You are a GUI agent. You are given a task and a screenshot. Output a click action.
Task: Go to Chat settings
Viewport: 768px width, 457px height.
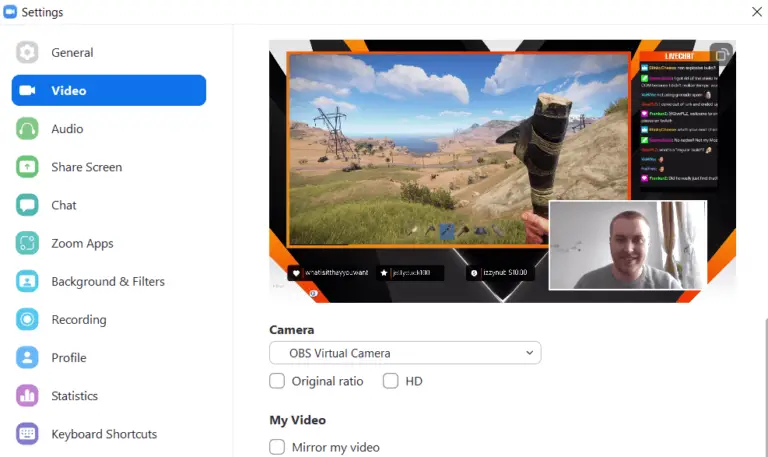point(109,205)
